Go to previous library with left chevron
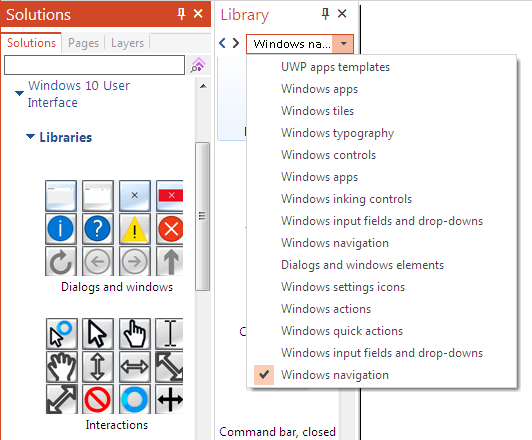The height and width of the screenshot is (440, 532). click(x=223, y=43)
